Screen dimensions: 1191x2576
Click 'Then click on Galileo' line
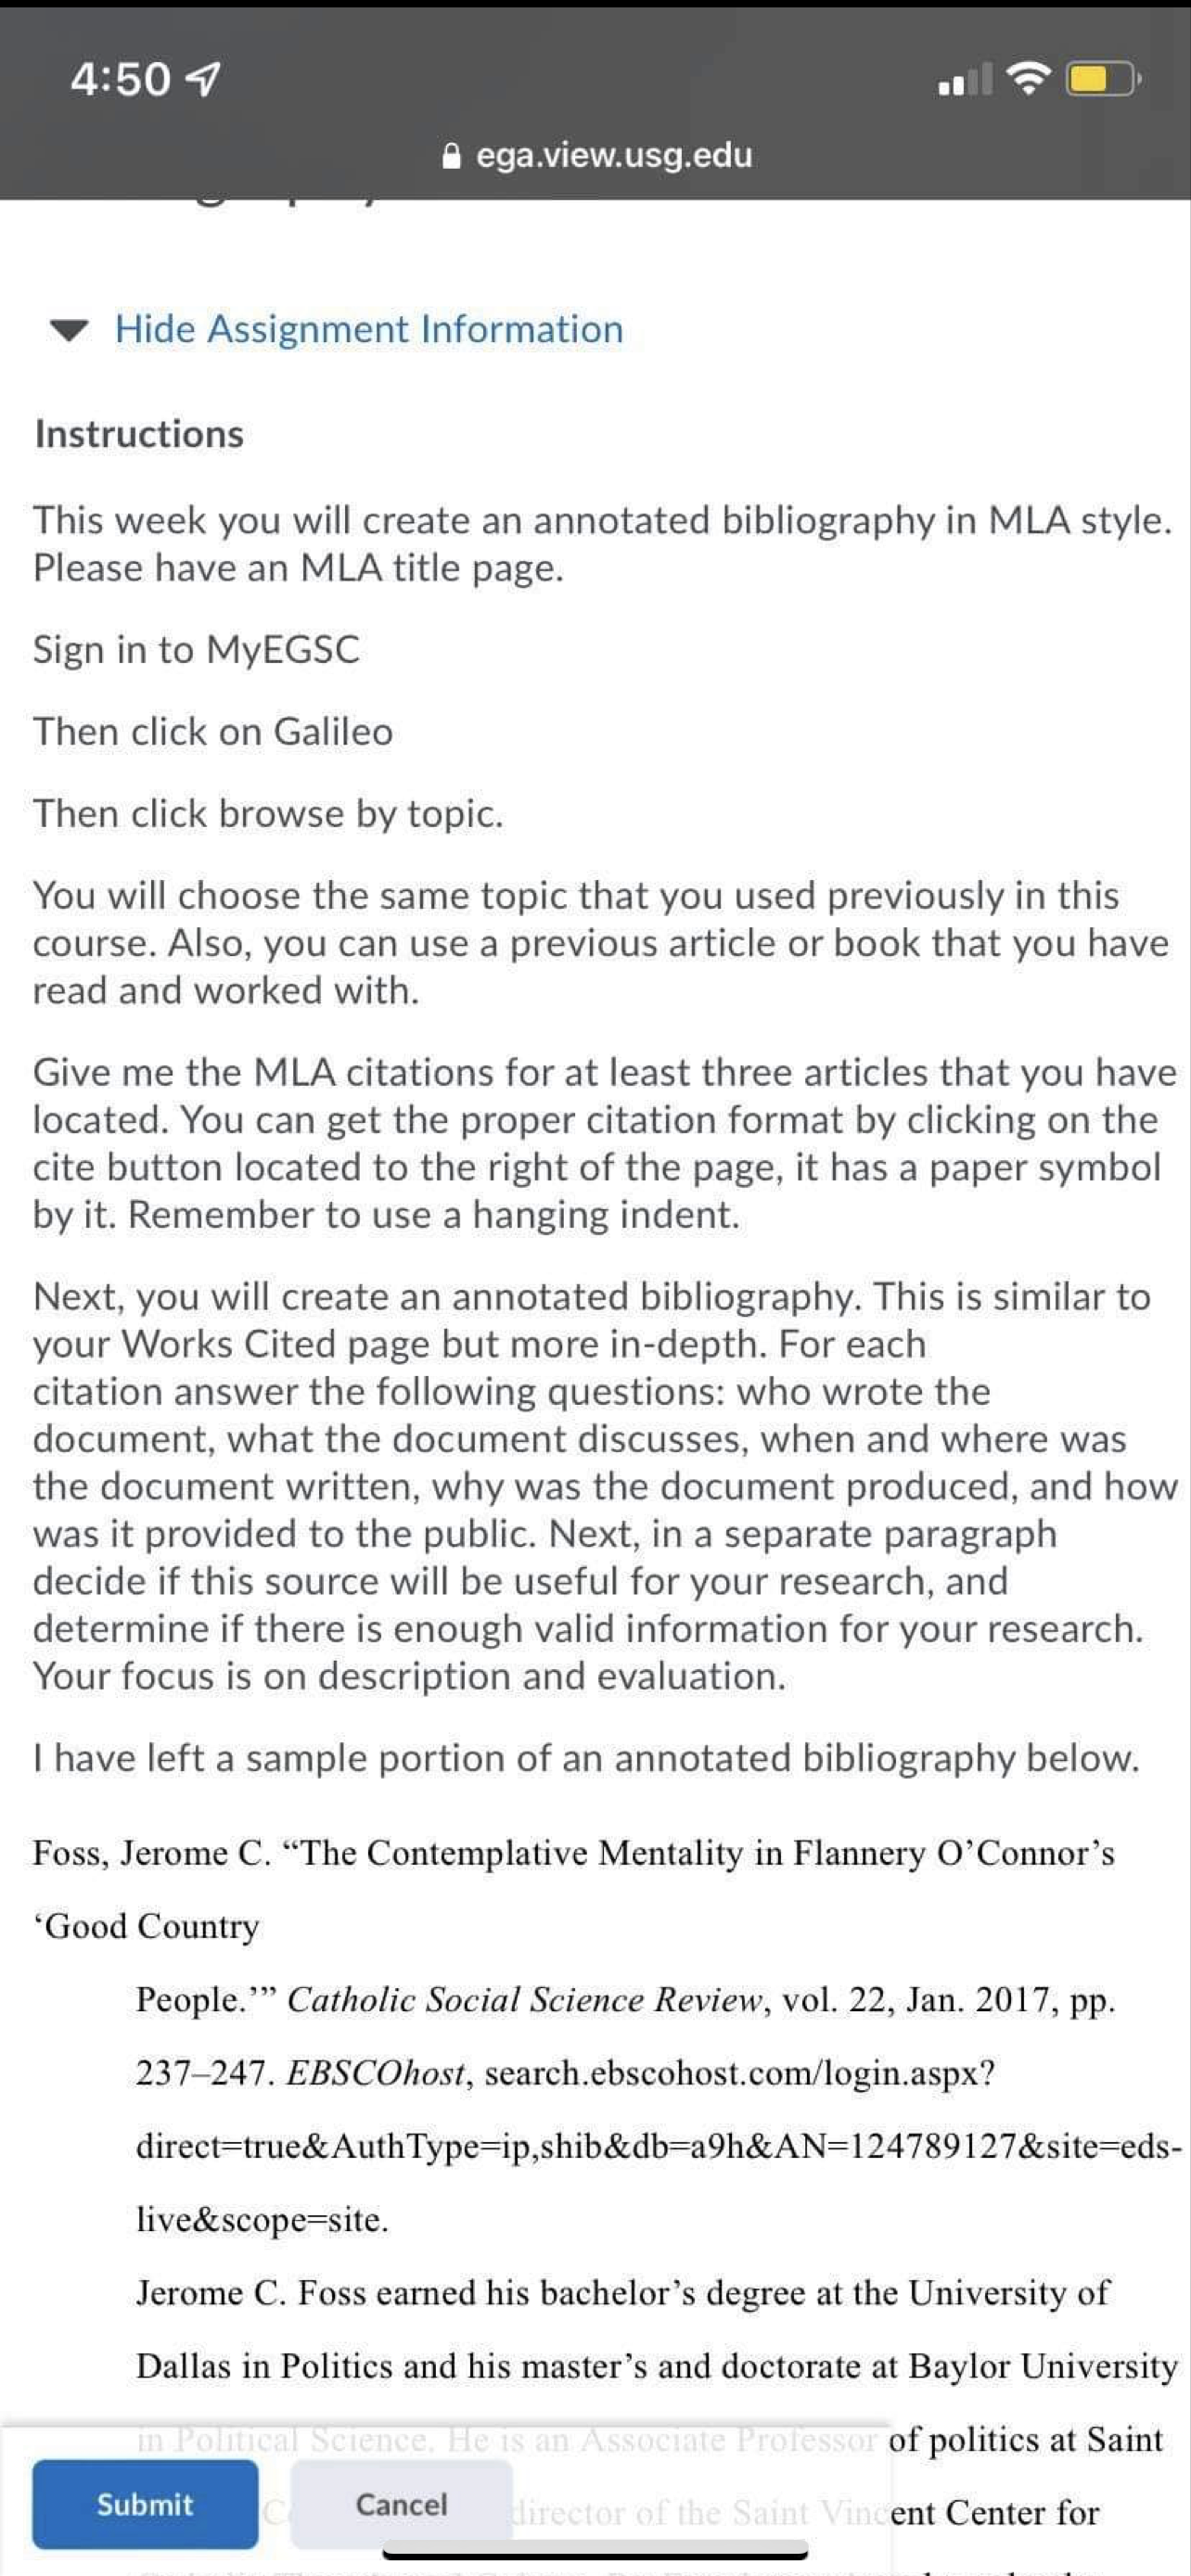[213, 732]
